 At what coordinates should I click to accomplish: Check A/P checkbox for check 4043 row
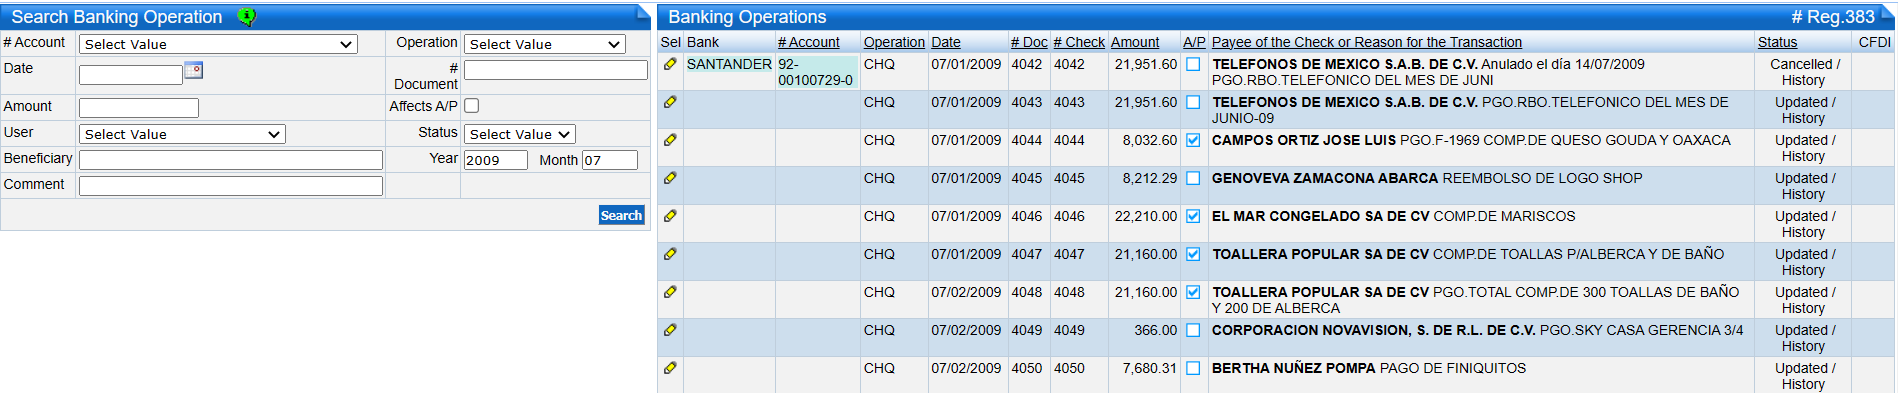click(x=1193, y=102)
